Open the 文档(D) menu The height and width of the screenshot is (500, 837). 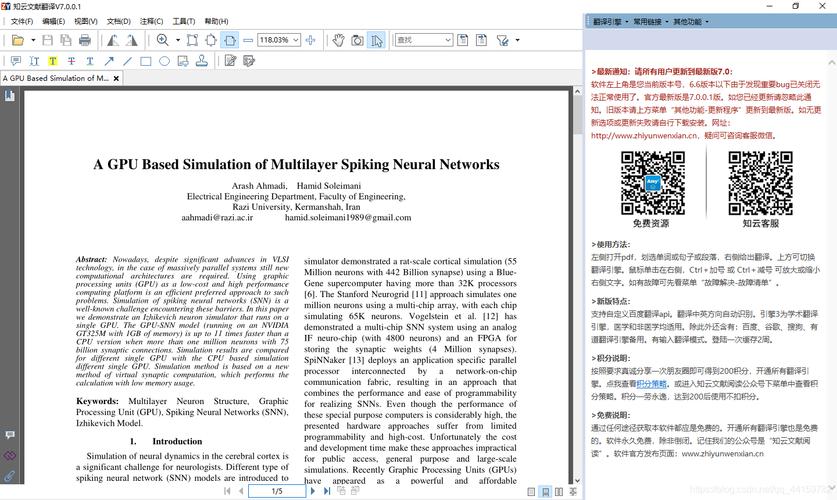(x=119, y=21)
